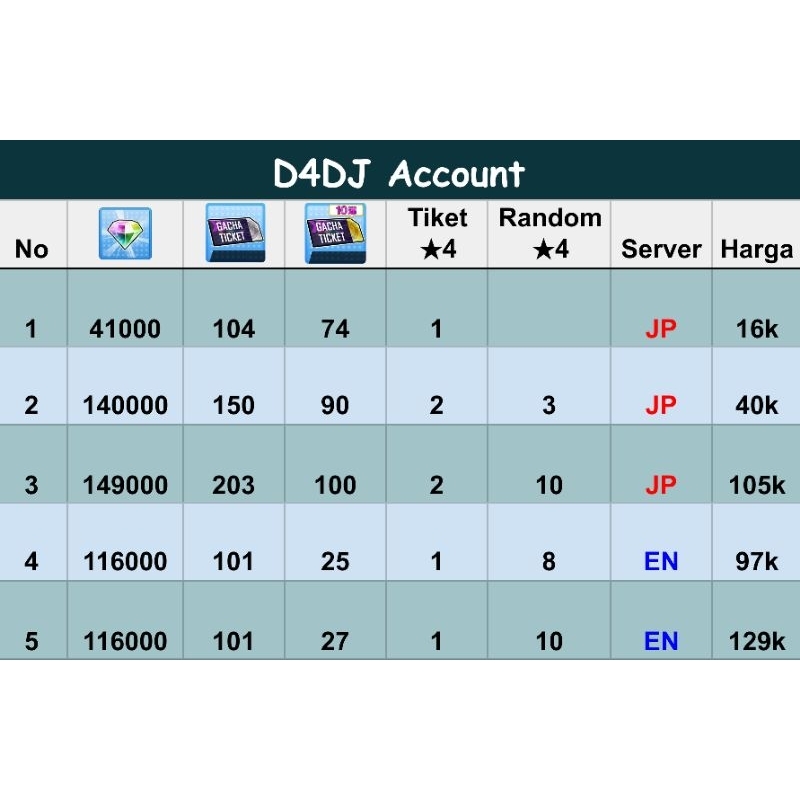Click Tiket ★4 value 1 in row 4
This screenshot has height=800, width=800.
[x=436, y=561]
